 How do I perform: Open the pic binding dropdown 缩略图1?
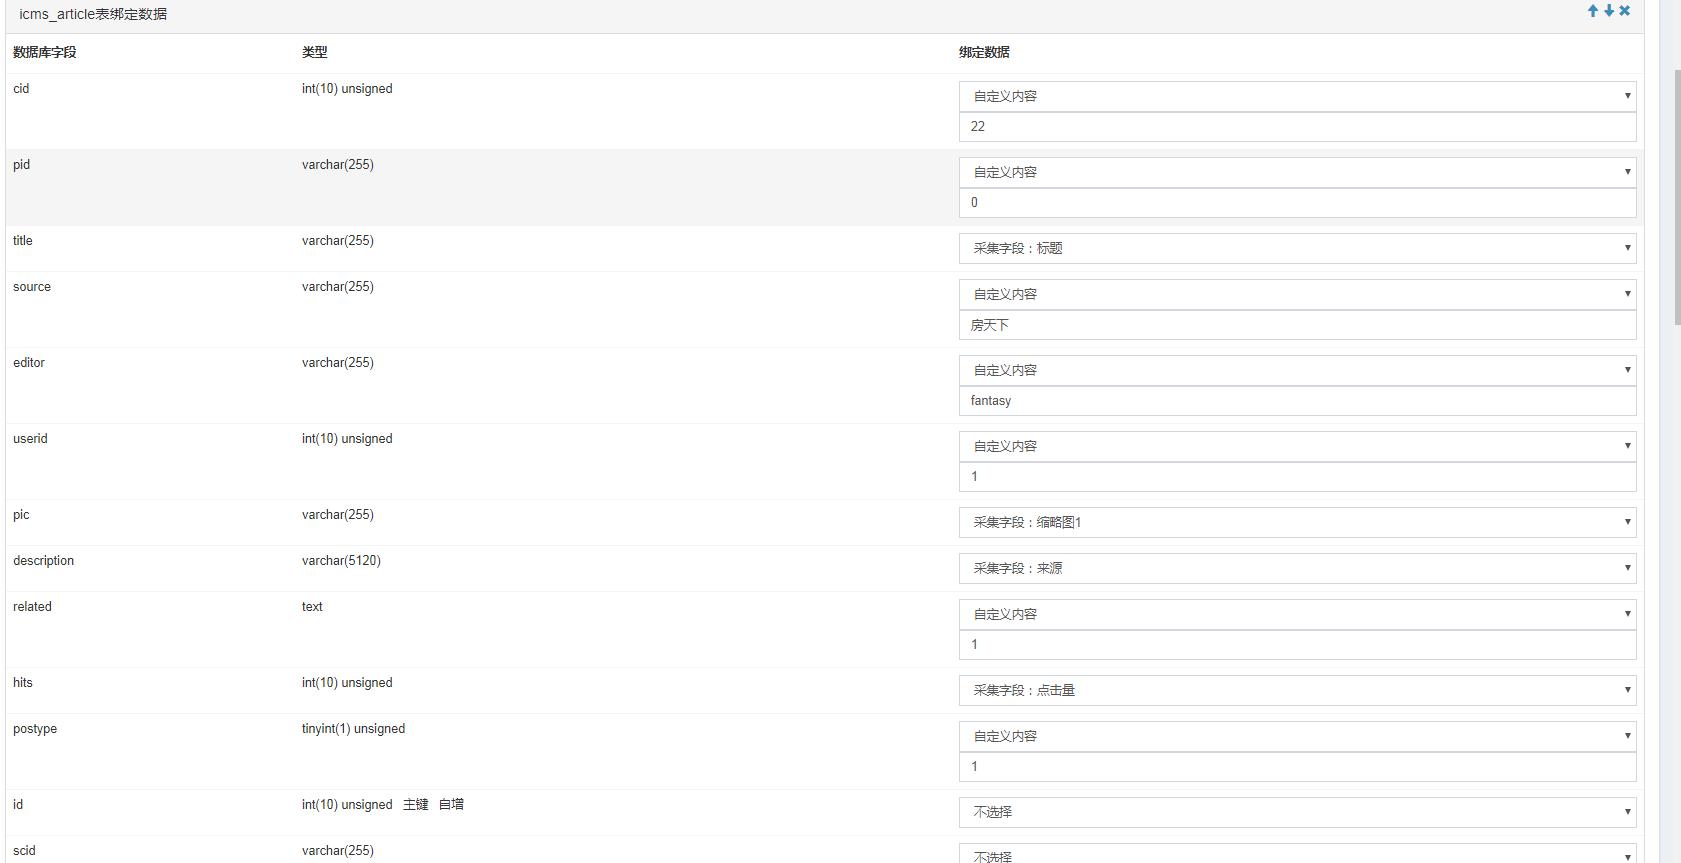[1297, 522]
